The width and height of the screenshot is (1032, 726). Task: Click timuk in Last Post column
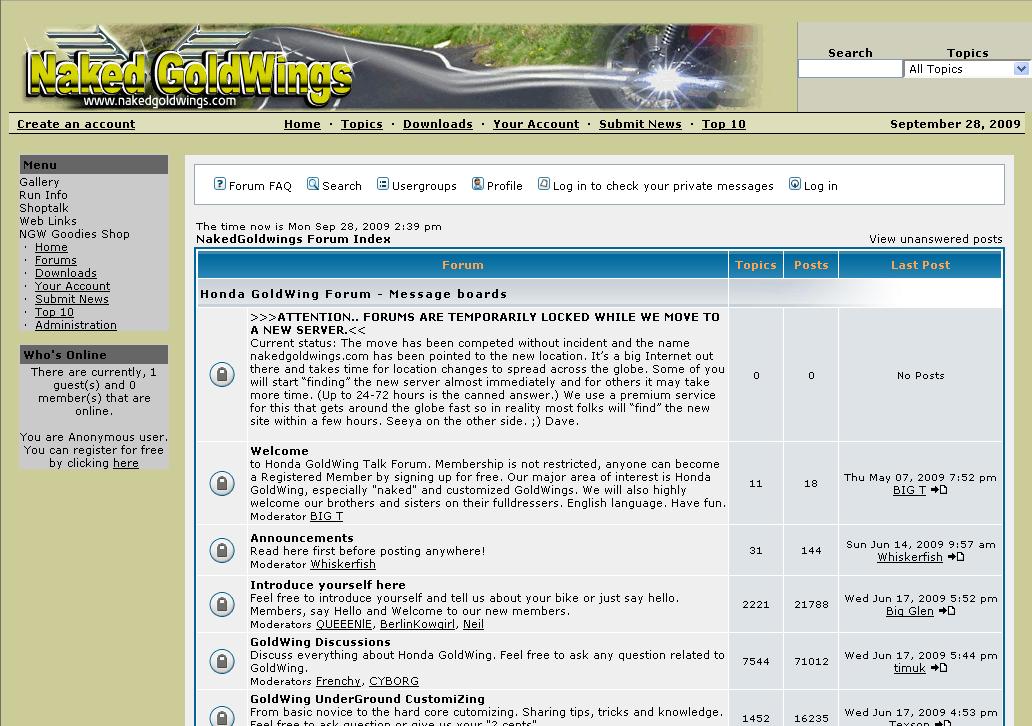910,668
